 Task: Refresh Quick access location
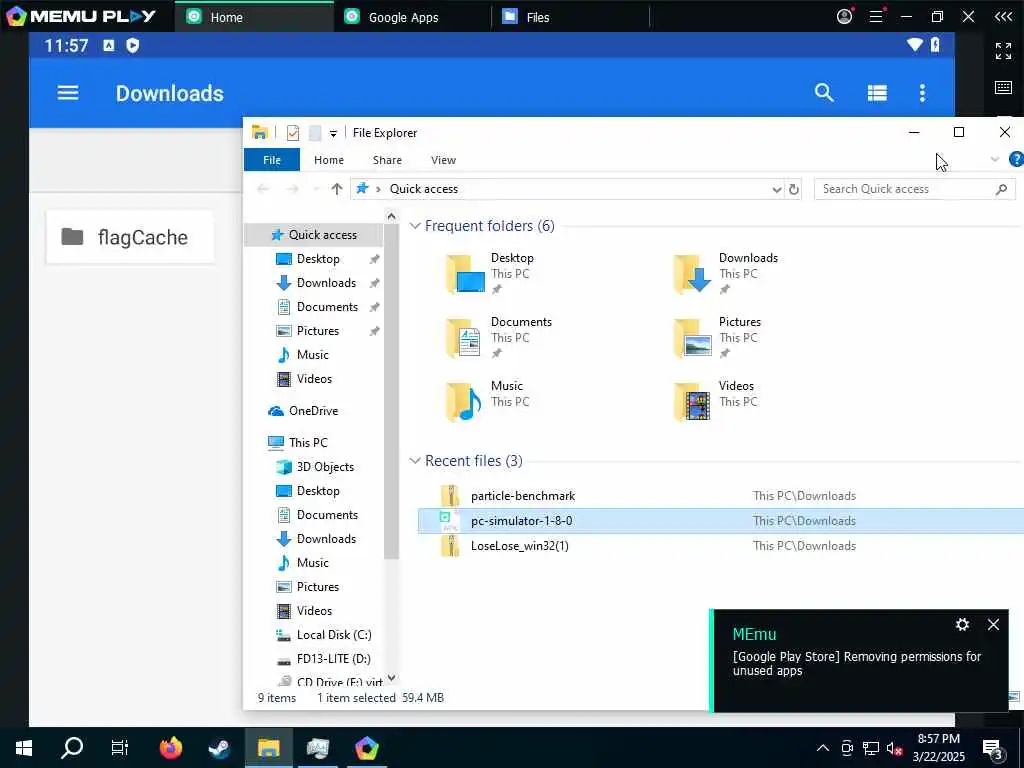coord(793,189)
